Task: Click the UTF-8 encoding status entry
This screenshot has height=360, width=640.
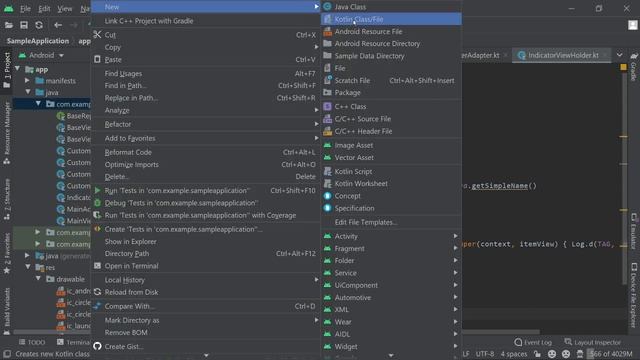Action: [484, 354]
